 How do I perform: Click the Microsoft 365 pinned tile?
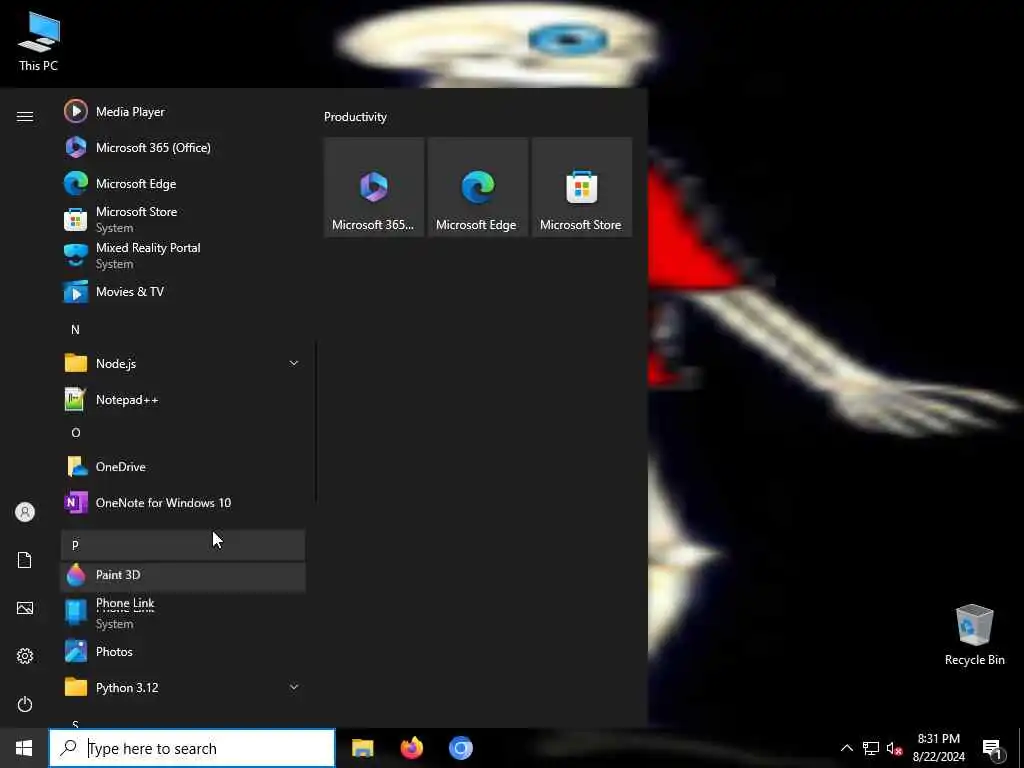tap(374, 187)
